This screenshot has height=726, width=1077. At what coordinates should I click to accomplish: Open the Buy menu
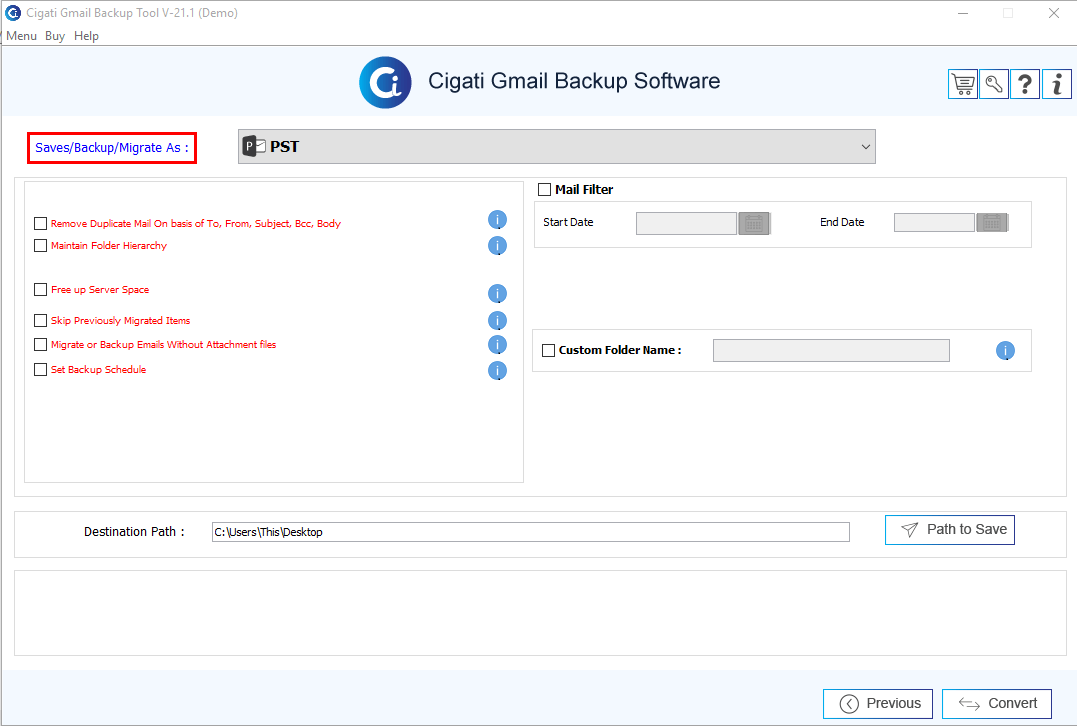[55, 36]
